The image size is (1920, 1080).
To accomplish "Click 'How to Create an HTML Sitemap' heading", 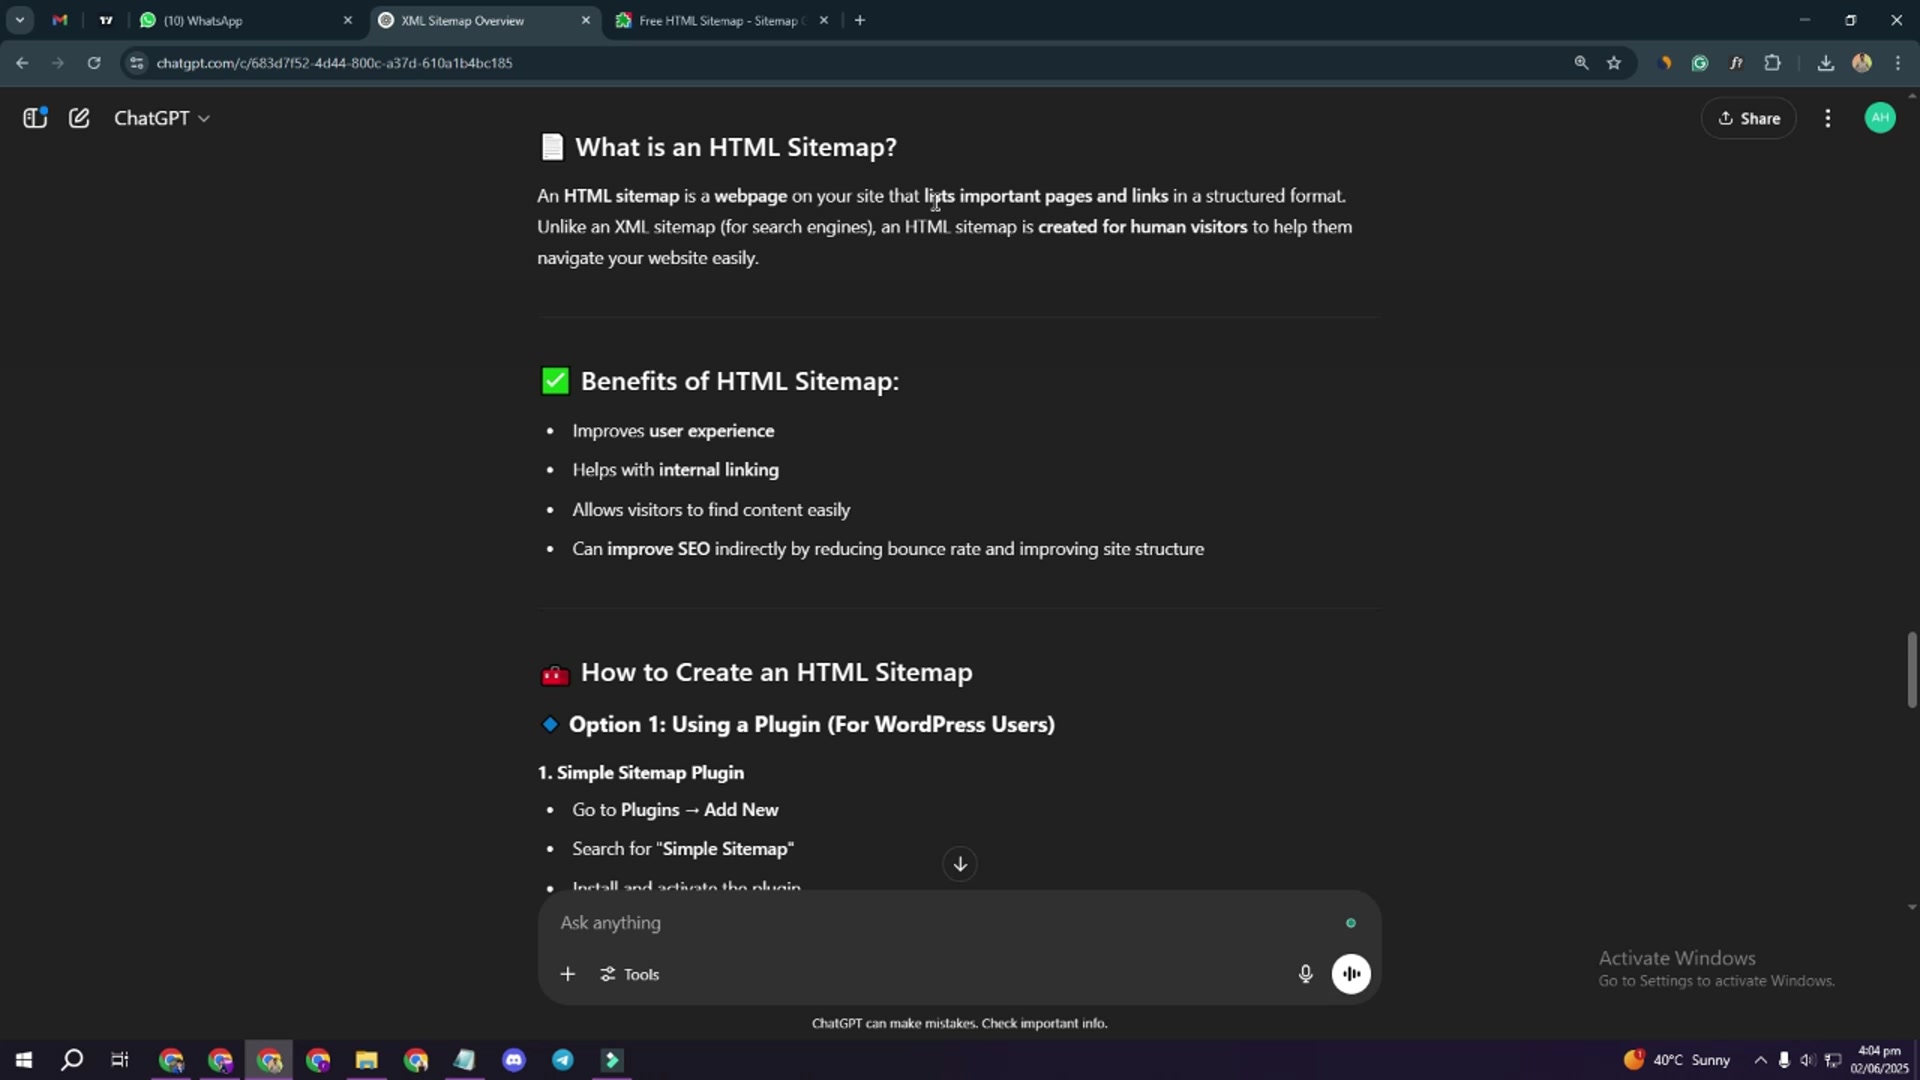I will (777, 672).
